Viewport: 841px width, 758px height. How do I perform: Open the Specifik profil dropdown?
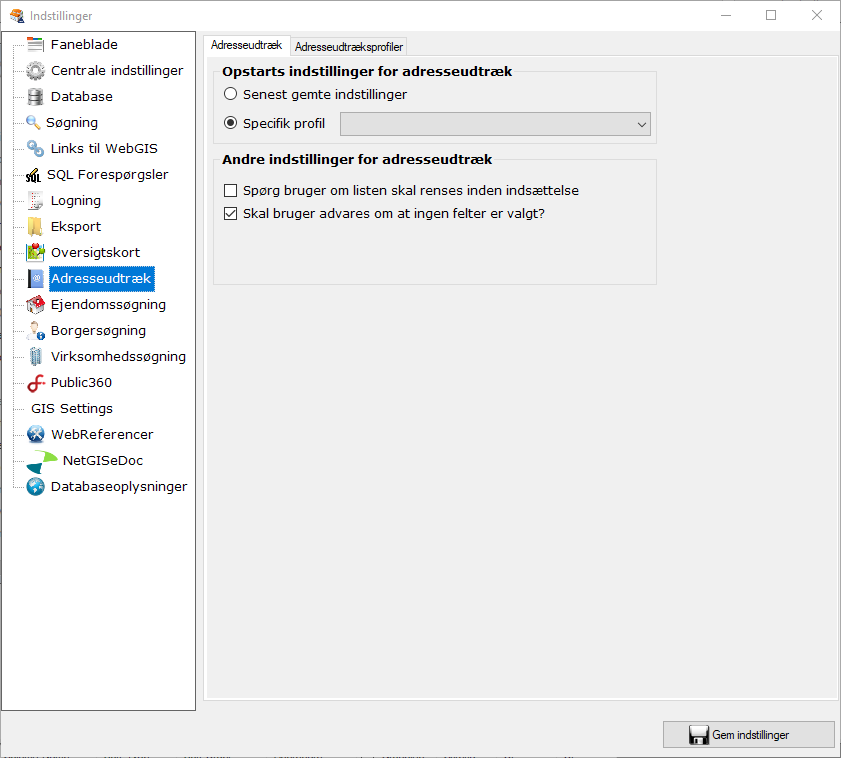(640, 124)
